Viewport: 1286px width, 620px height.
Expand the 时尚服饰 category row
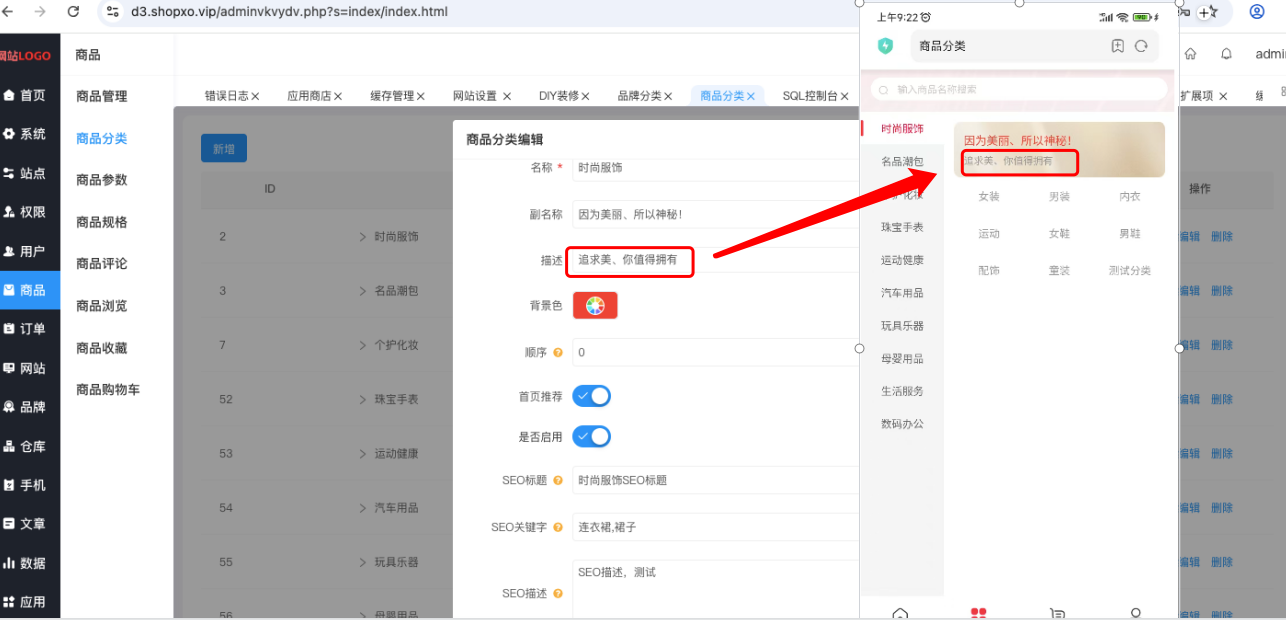pyautogui.click(x=363, y=238)
